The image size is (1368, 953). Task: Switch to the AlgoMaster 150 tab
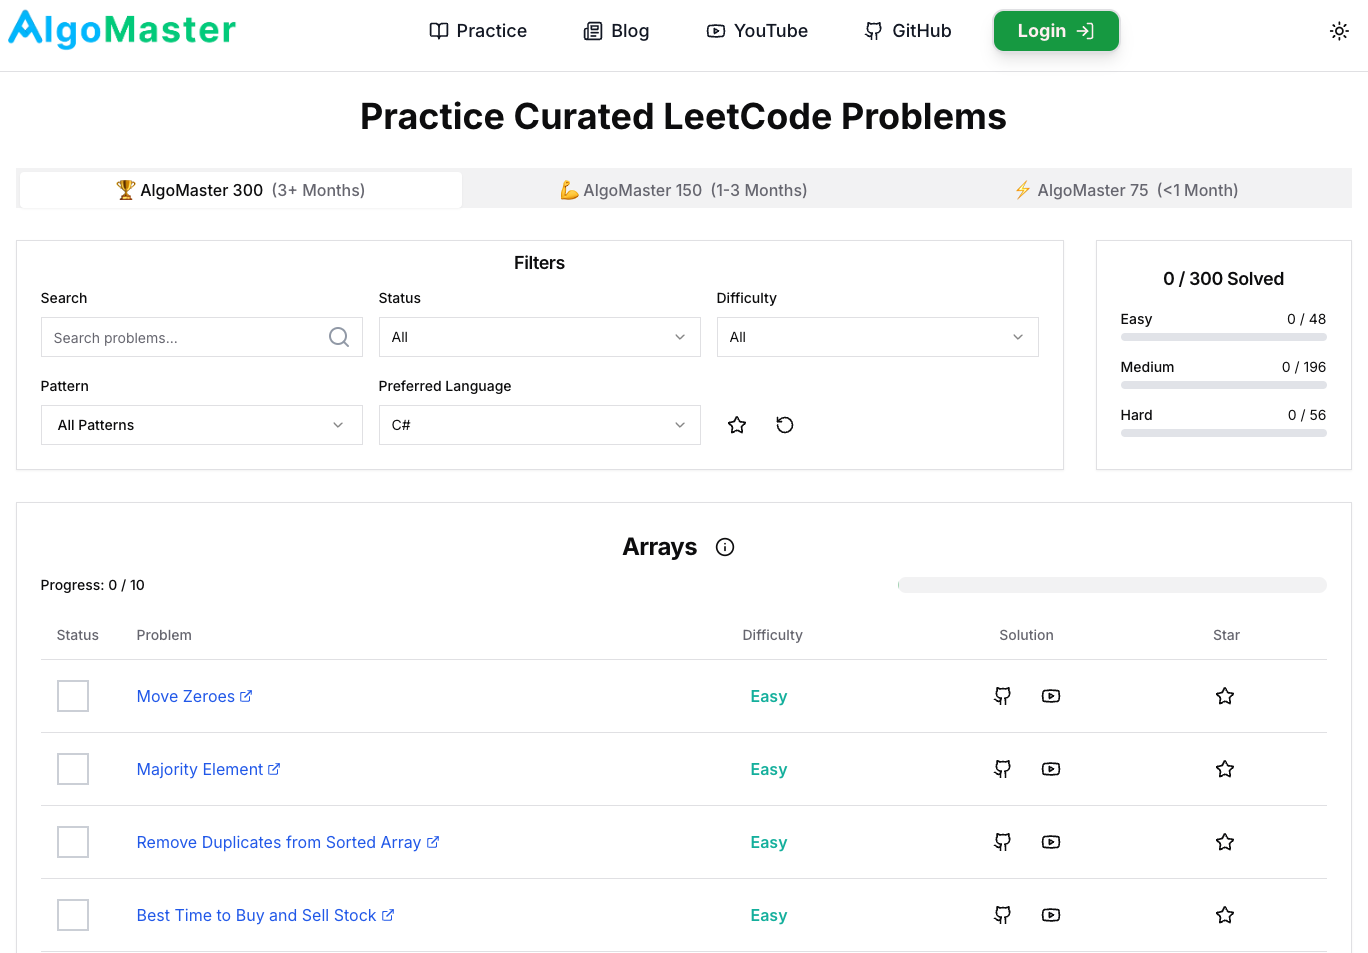(684, 190)
